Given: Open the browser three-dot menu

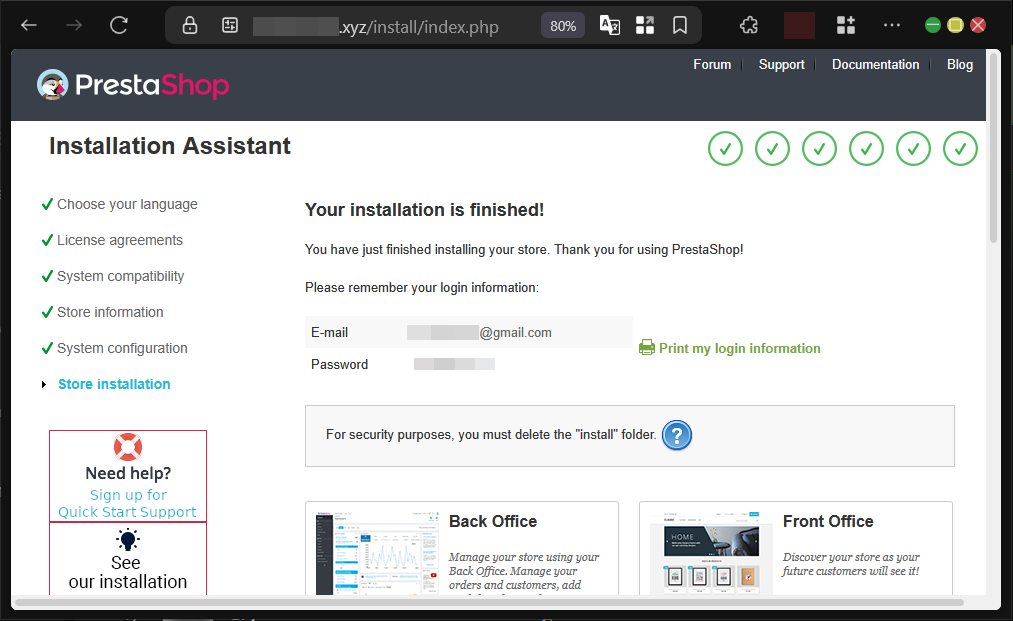Looking at the screenshot, I should [891, 24].
